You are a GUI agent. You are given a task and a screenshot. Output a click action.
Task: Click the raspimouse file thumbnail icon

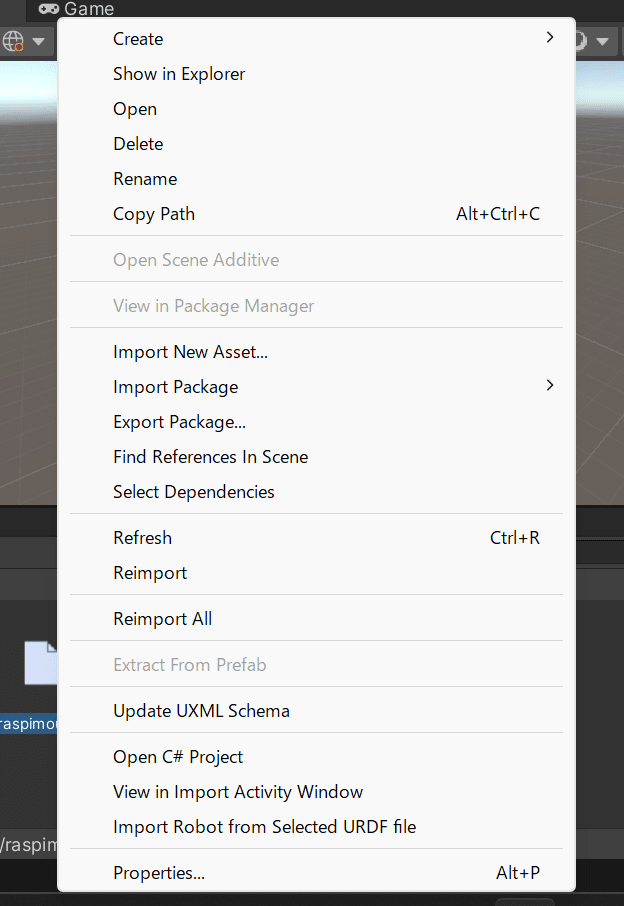coord(42,664)
